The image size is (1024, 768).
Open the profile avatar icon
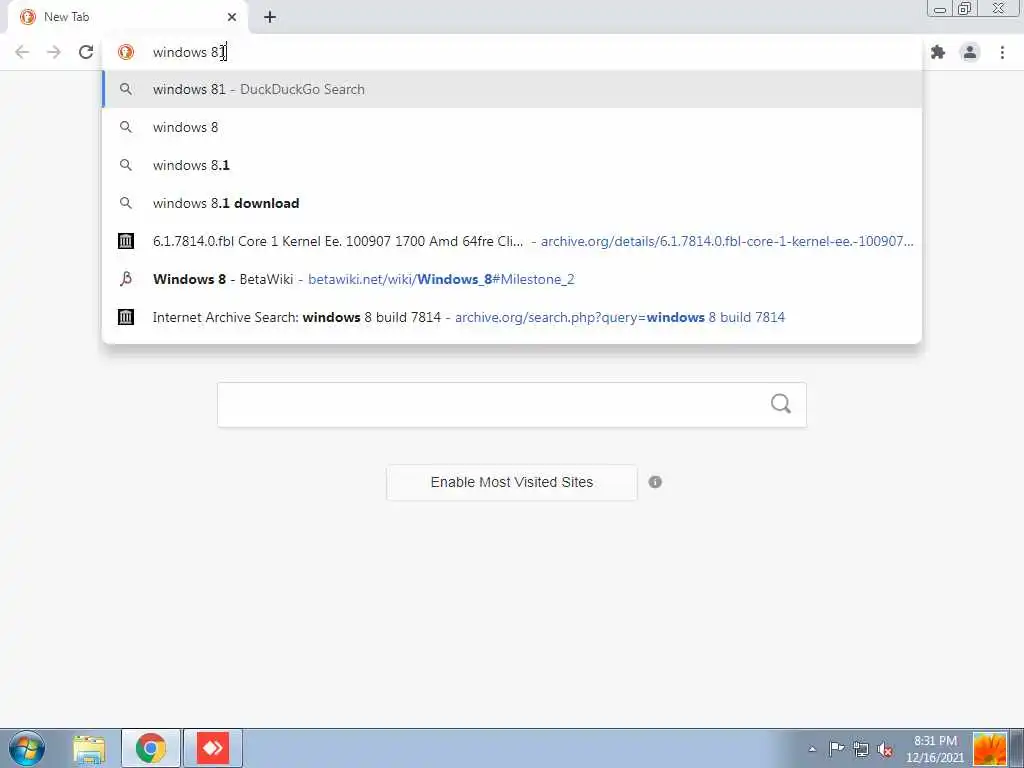970,52
